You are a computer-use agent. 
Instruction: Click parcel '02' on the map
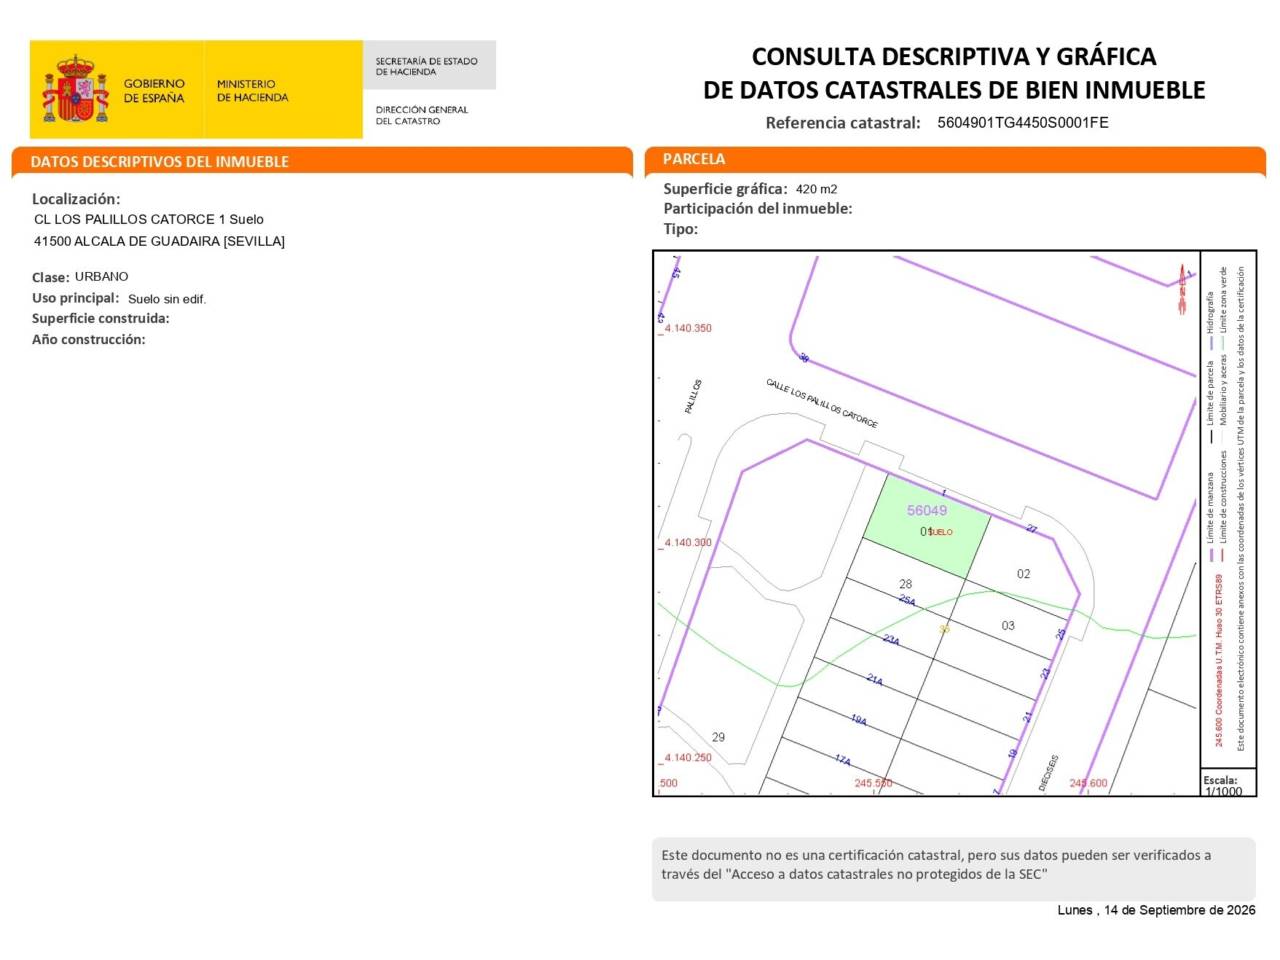pos(1023,574)
